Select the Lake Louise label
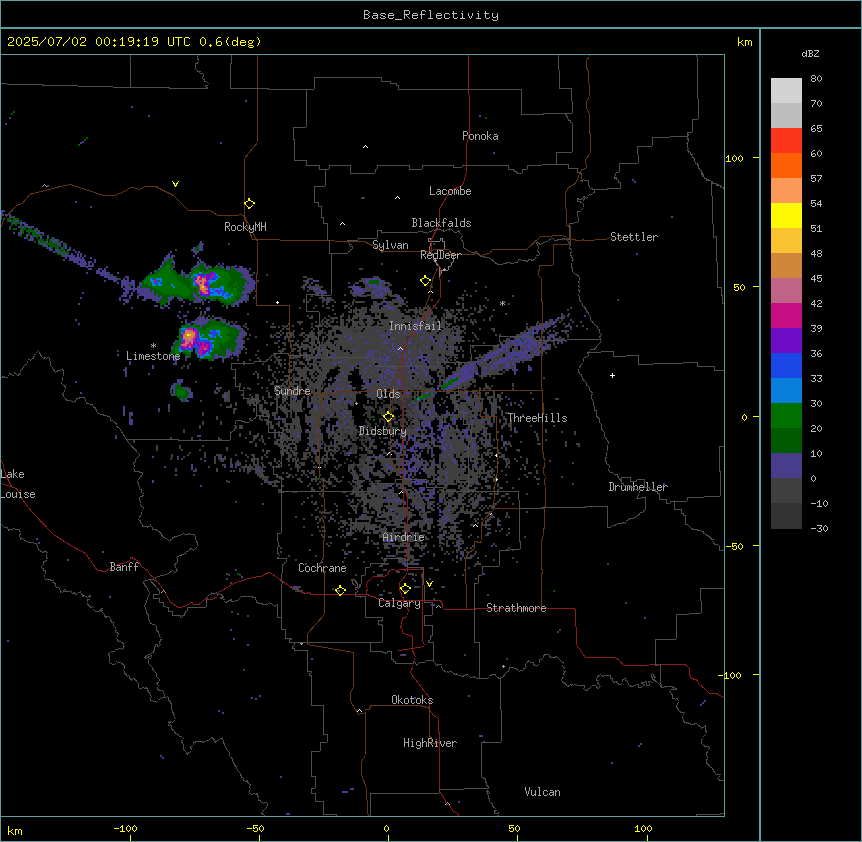The width and height of the screenshot is (862, 842). (18, 484)
